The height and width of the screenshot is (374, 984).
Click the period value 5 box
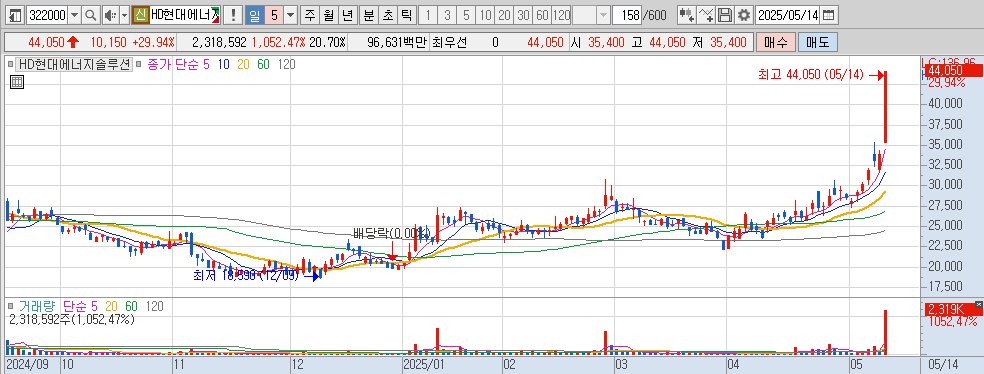[x=274, y=14]
